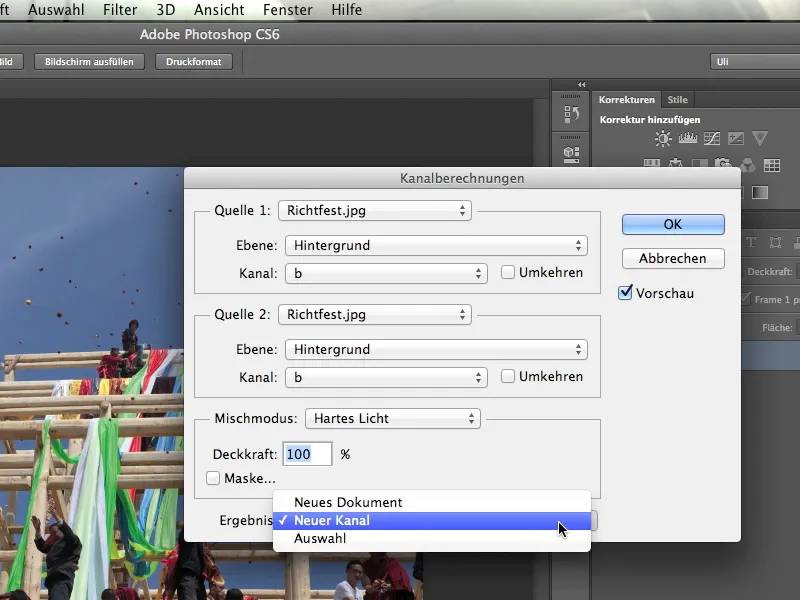Collapse panels with double-arrow icon
Viewport: 800px width, 600px height.
pyautogui.click(x=581, y=84)
